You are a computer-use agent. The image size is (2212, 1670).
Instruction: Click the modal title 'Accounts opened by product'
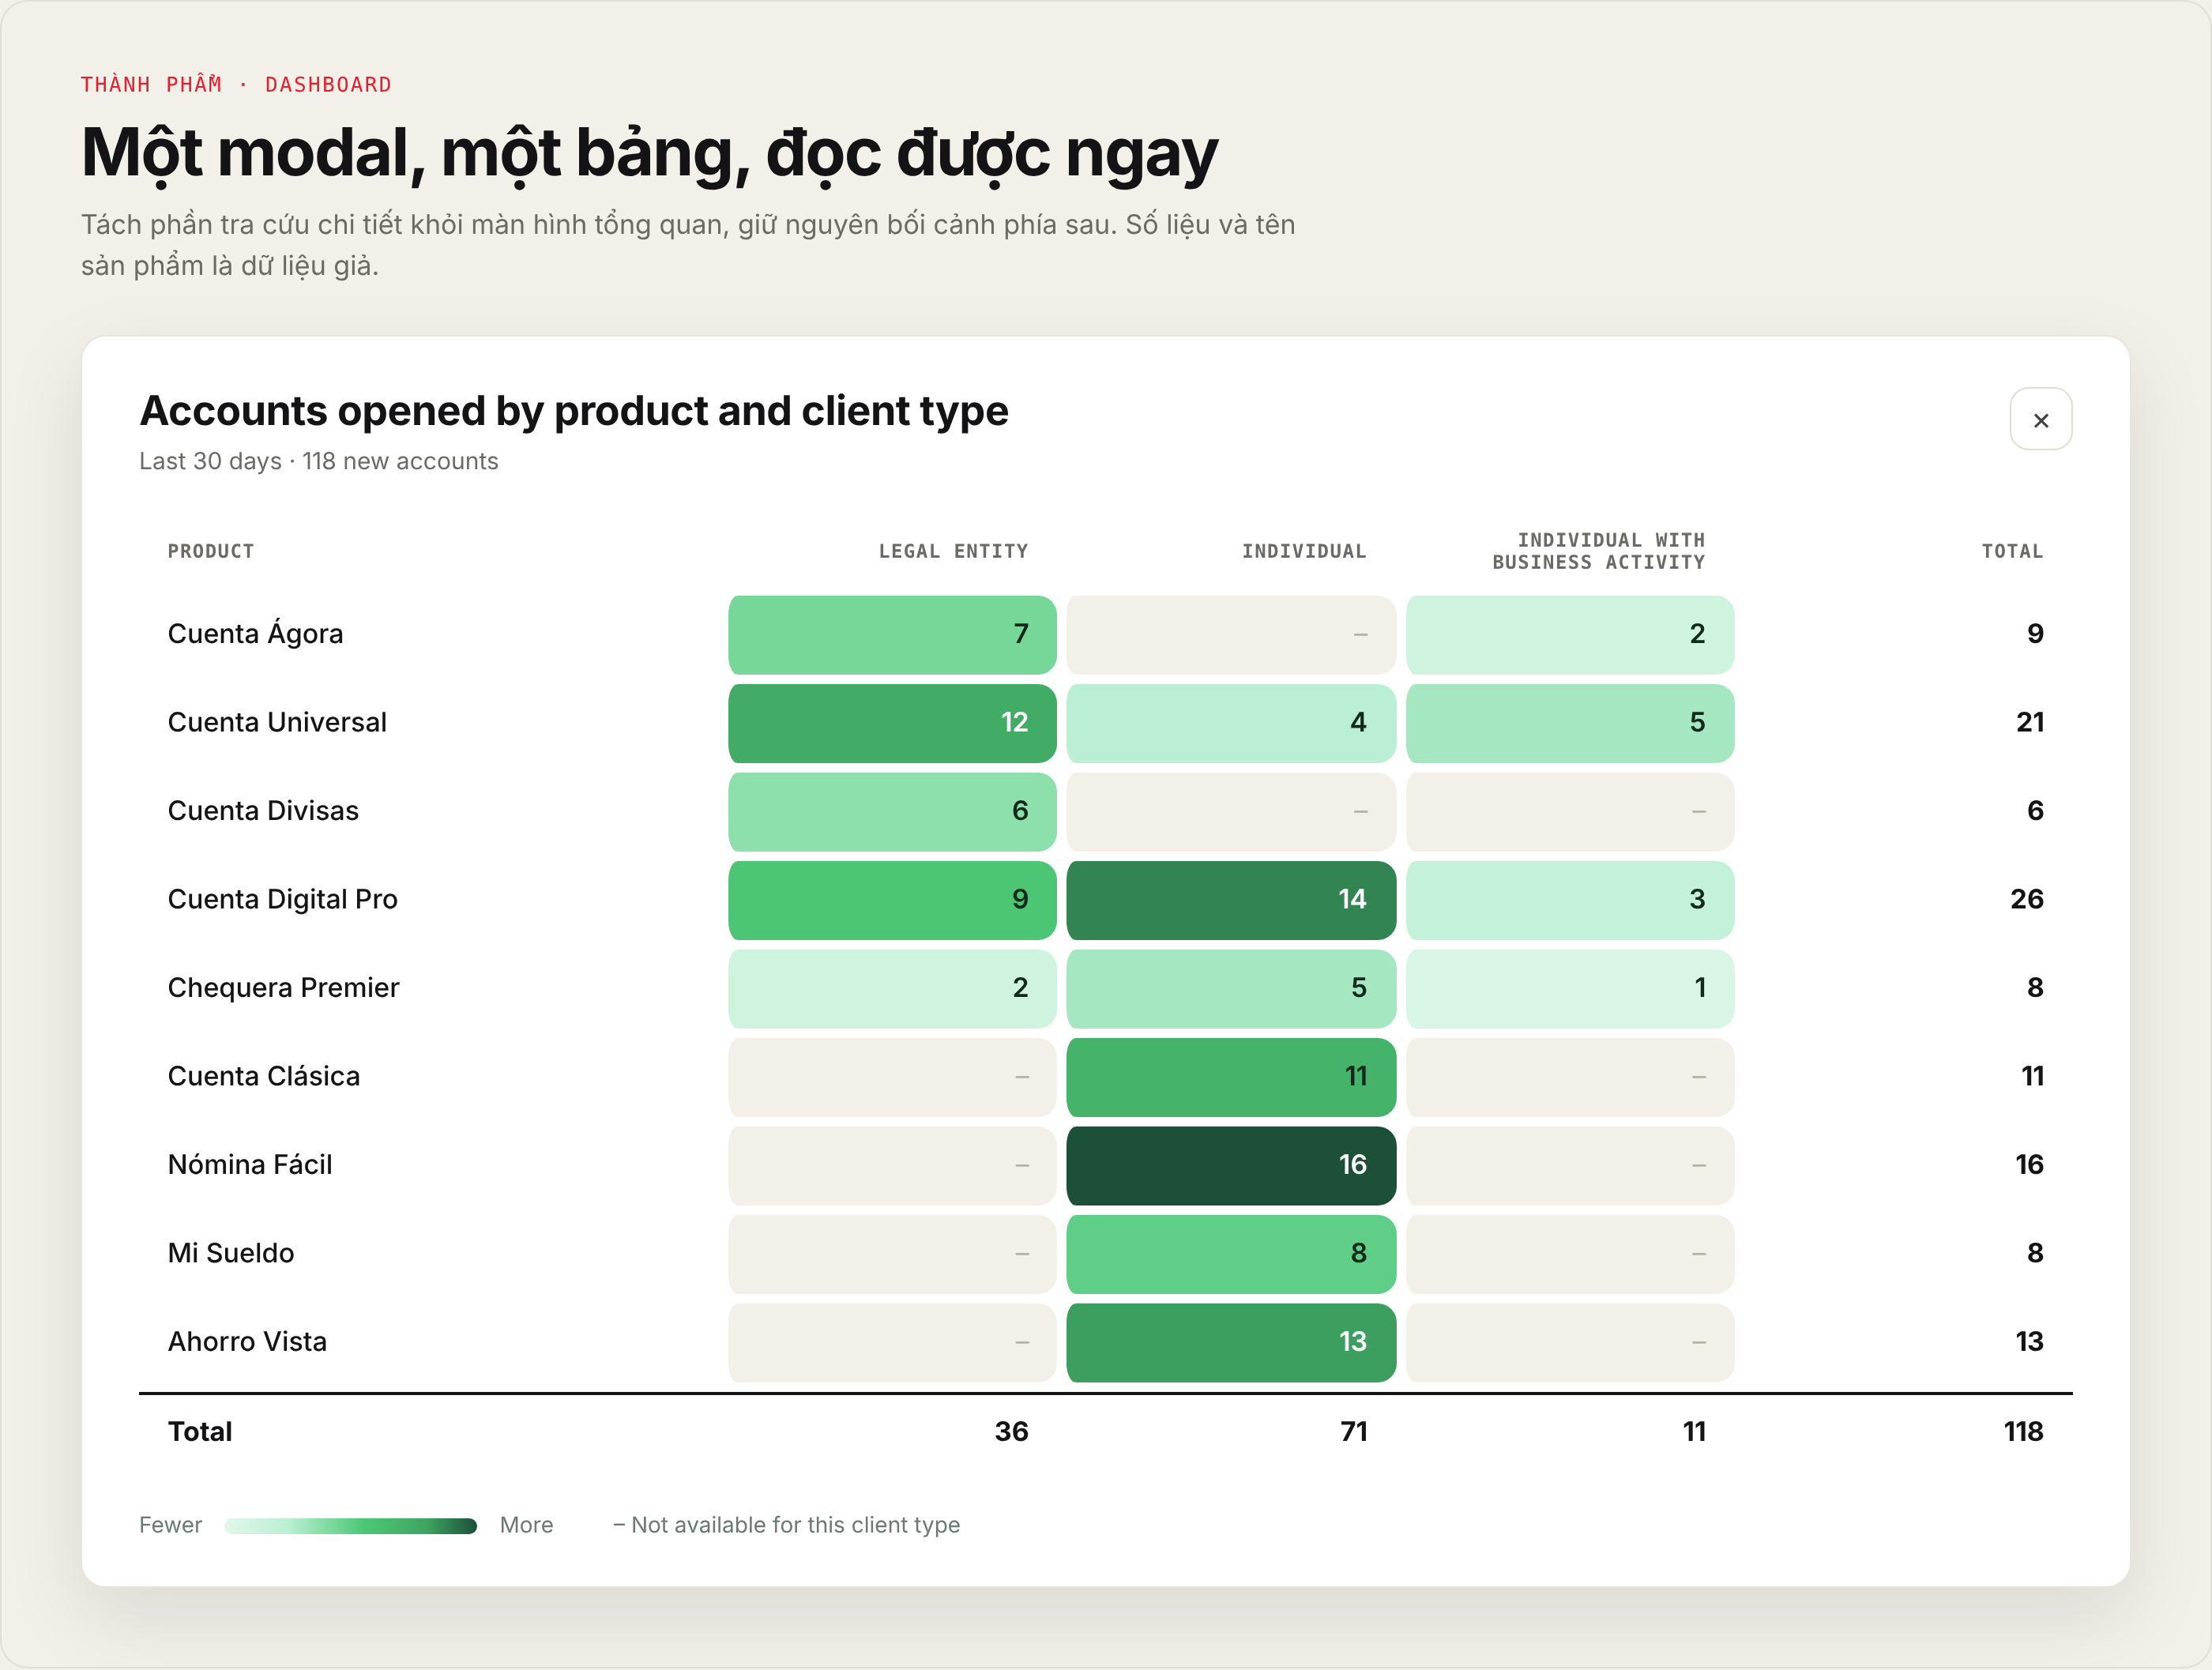click(573, 411)
